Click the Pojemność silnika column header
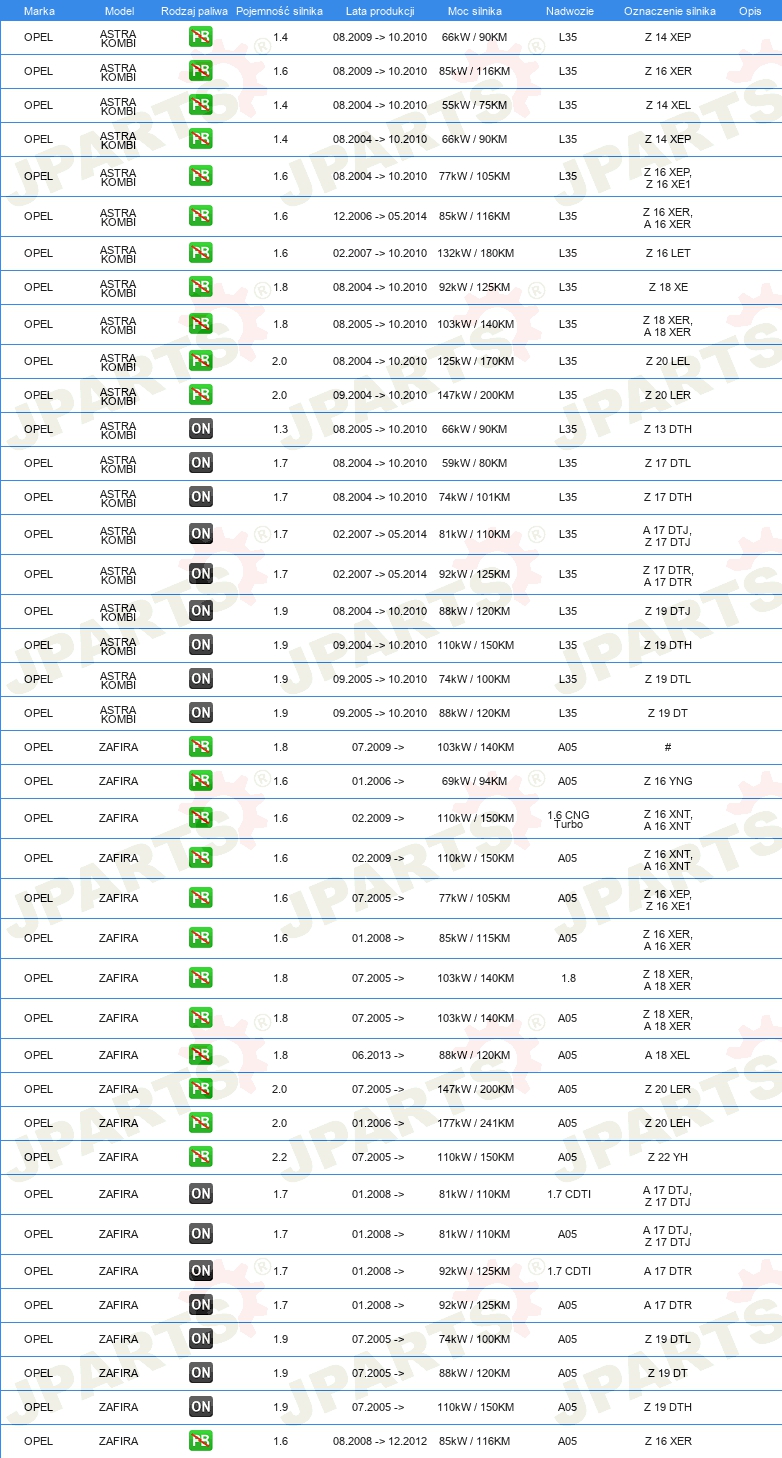782x1458 pixels. coord(280,11)
